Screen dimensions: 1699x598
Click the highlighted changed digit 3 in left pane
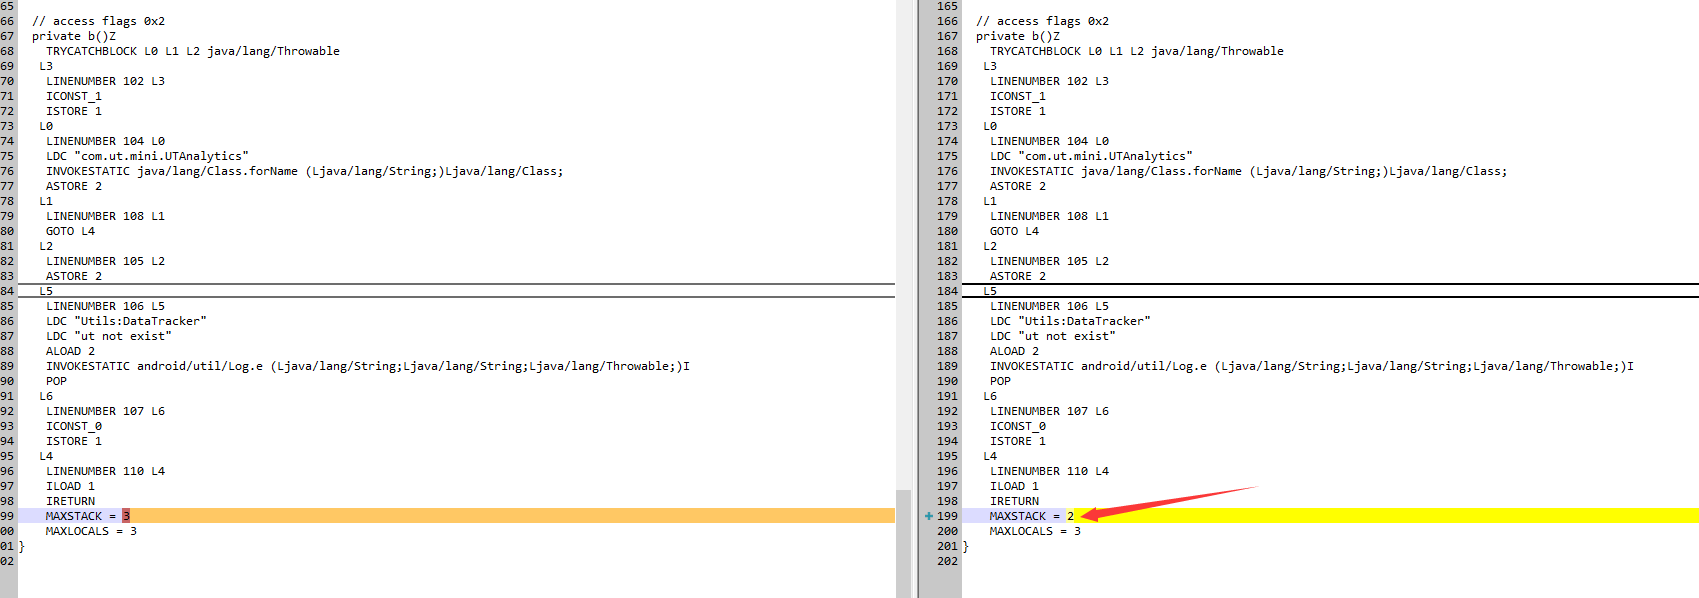click(126, 516)
